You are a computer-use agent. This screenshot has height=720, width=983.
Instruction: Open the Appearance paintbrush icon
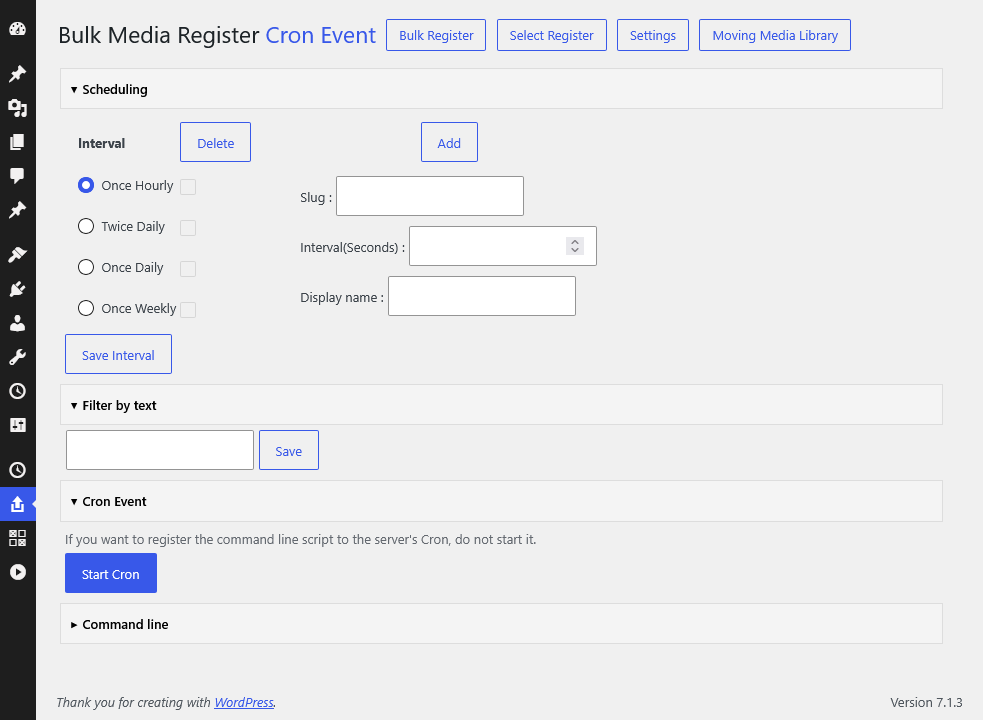pyautogui.click(x=18, y=255)
